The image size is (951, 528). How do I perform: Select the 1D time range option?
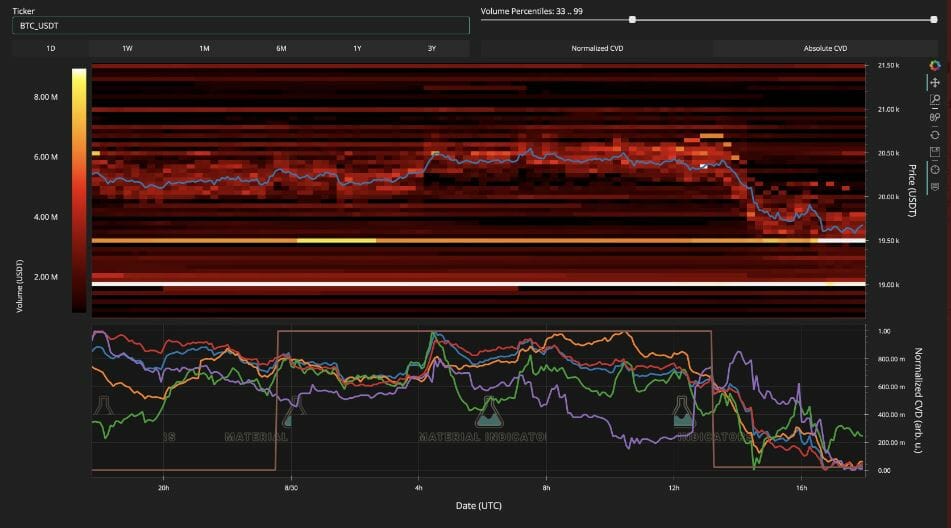click(51, 48)
